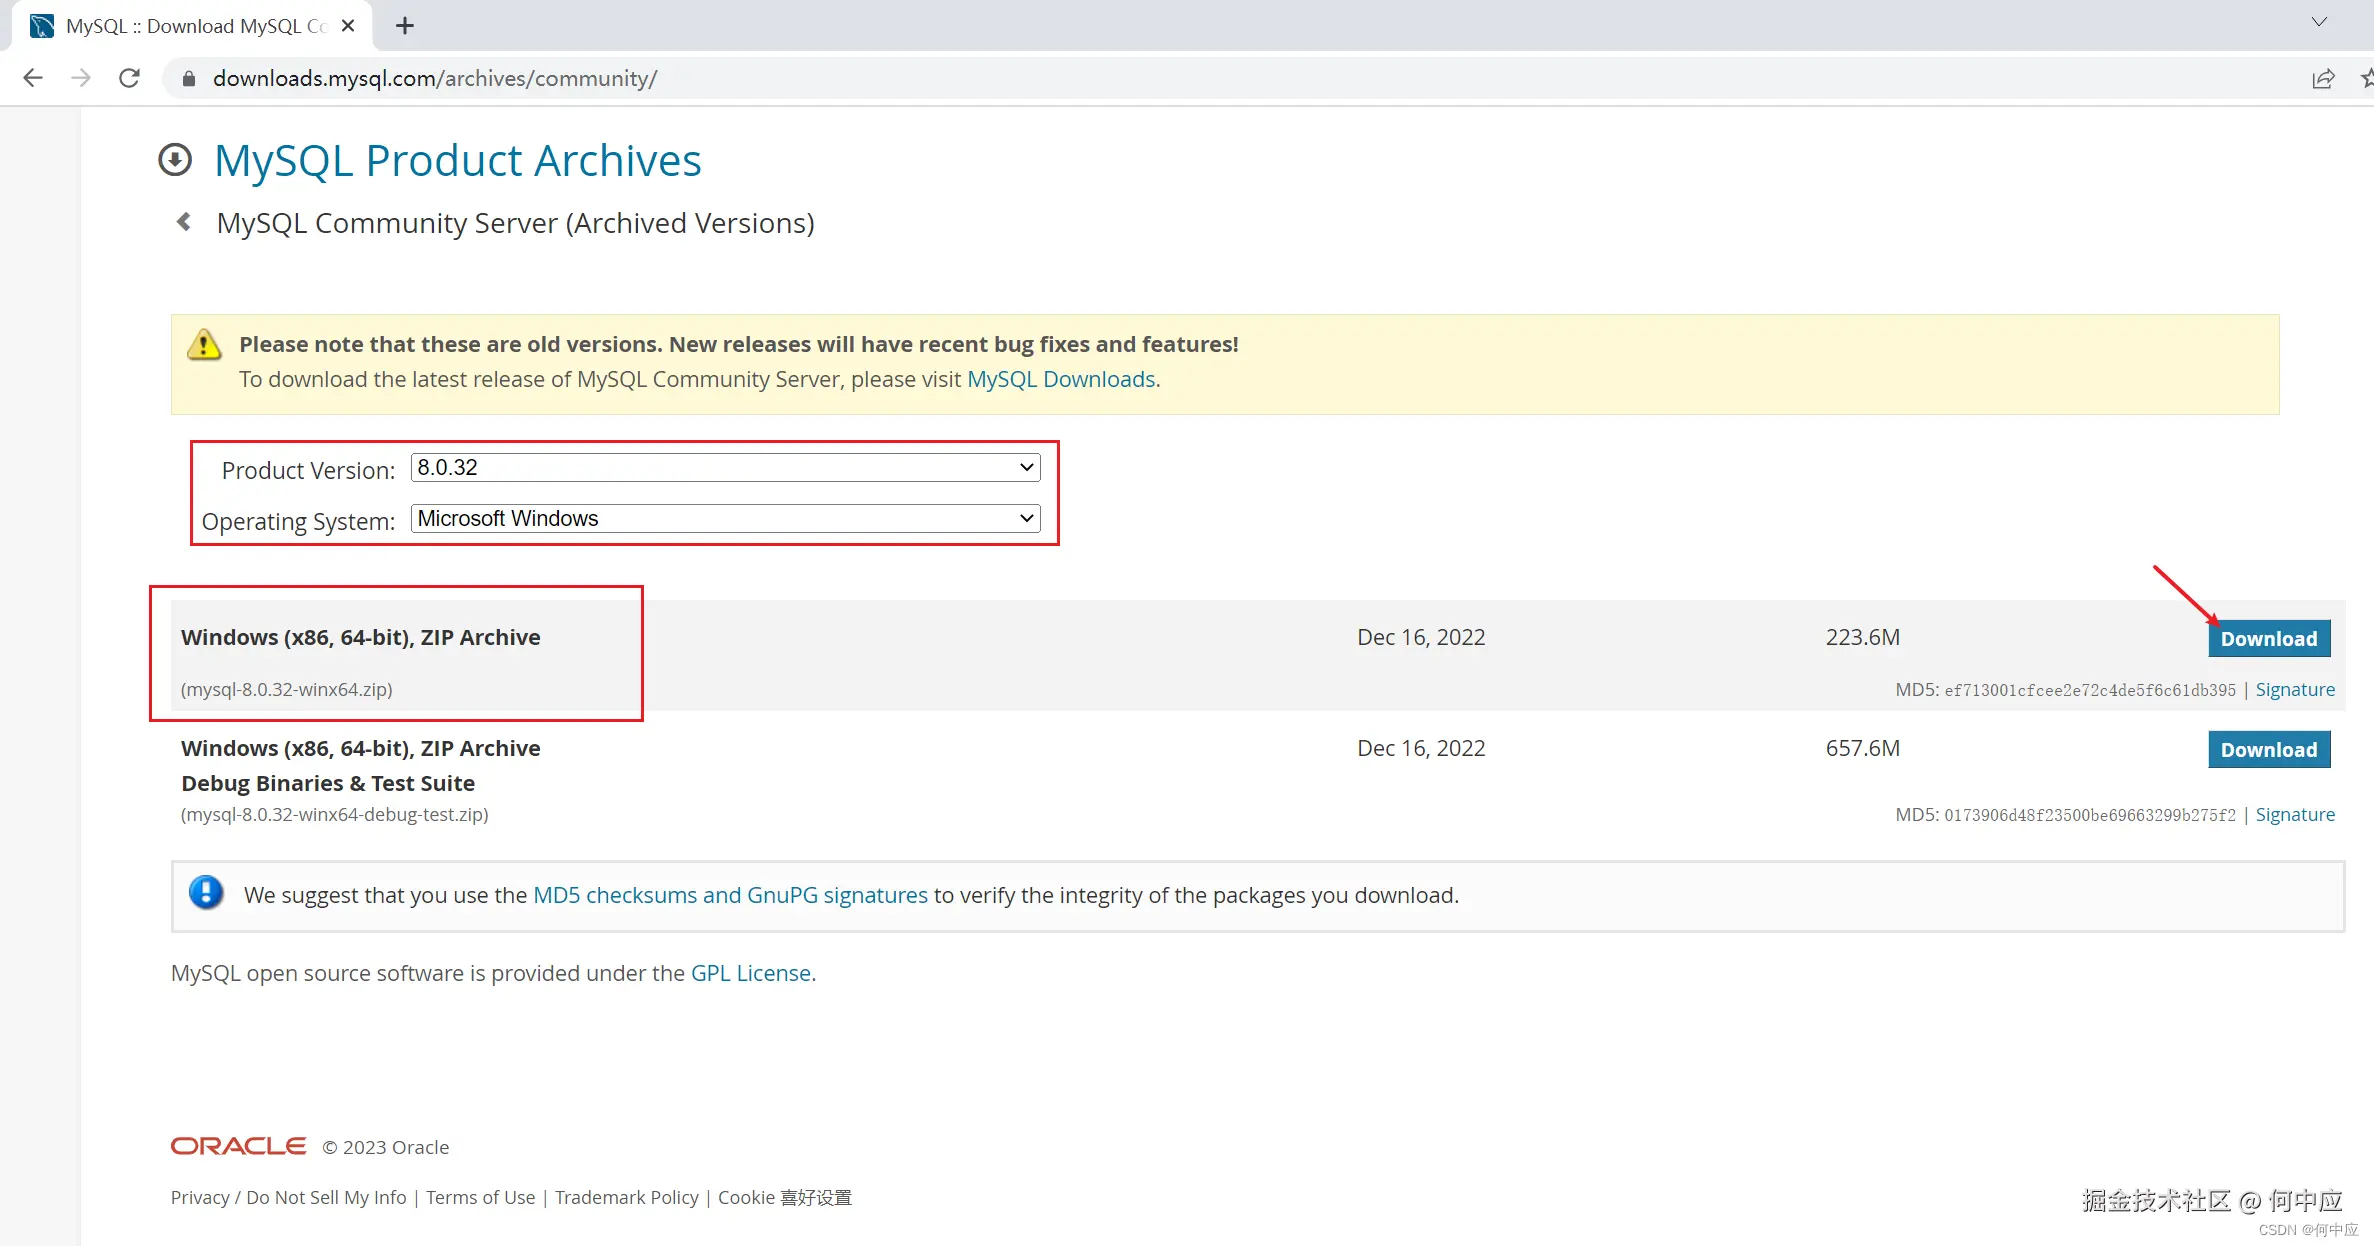Select the MySQL Download browser tab

pyautogui.click(x=190, y=26)
